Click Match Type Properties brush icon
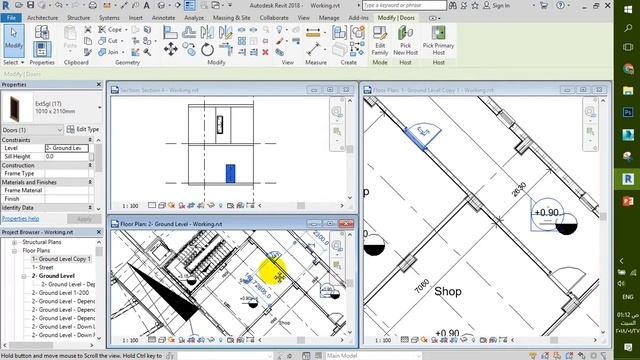Image resolution: width=640 pixels, height=360 pixels. click(88, 52)
